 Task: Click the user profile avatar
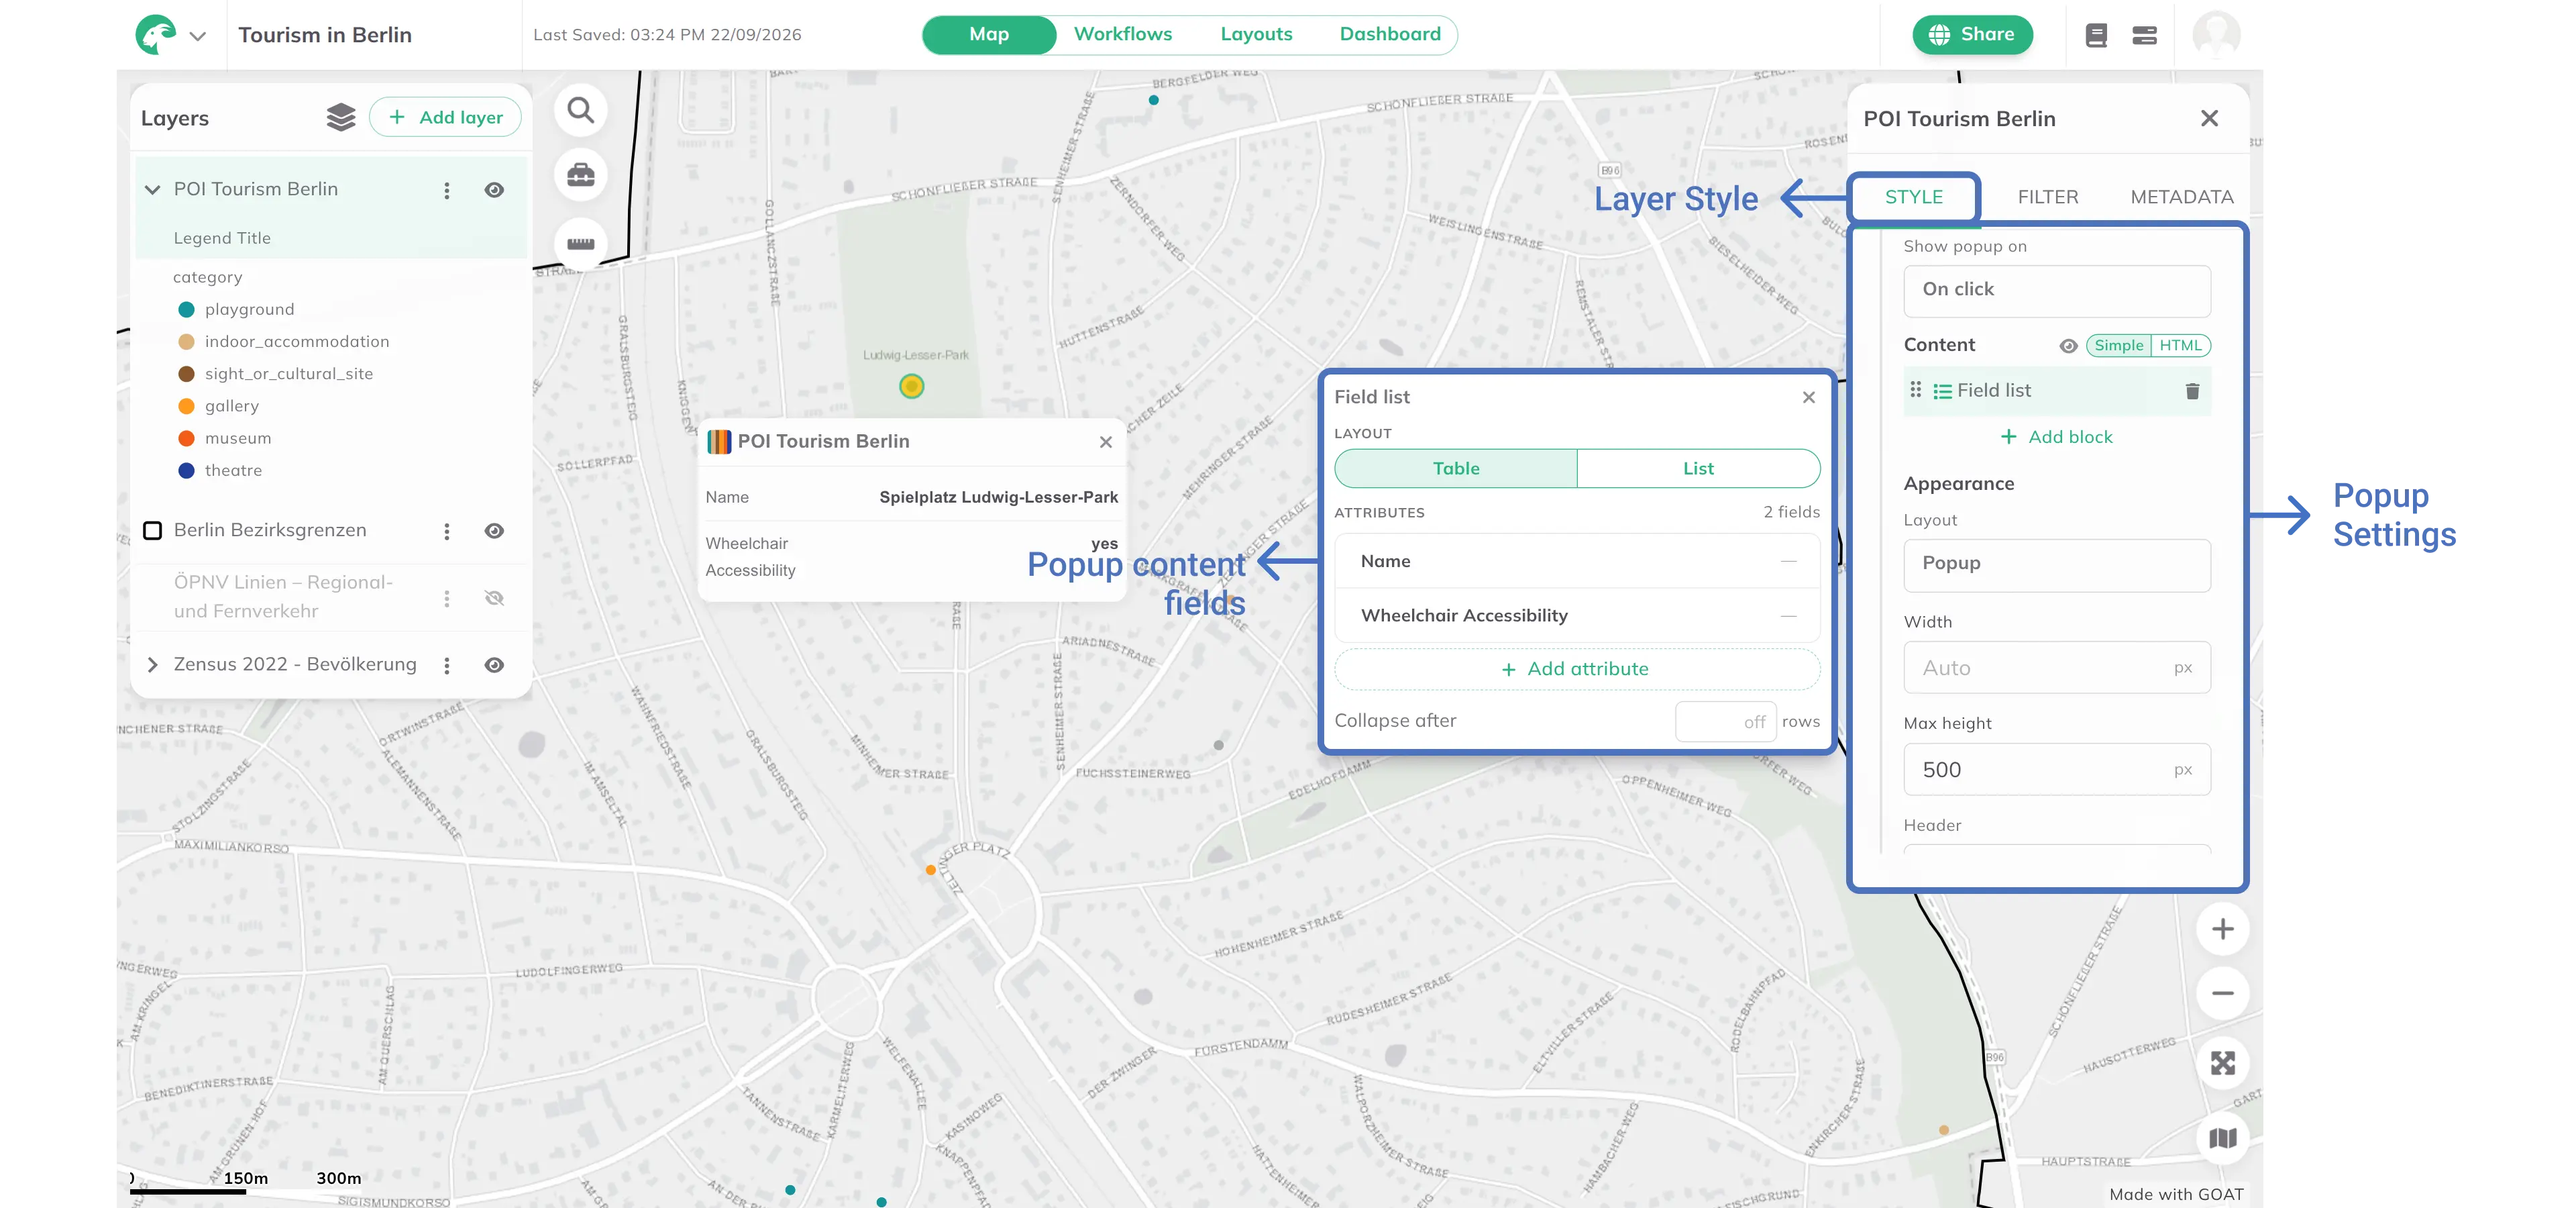(2216, 35)
